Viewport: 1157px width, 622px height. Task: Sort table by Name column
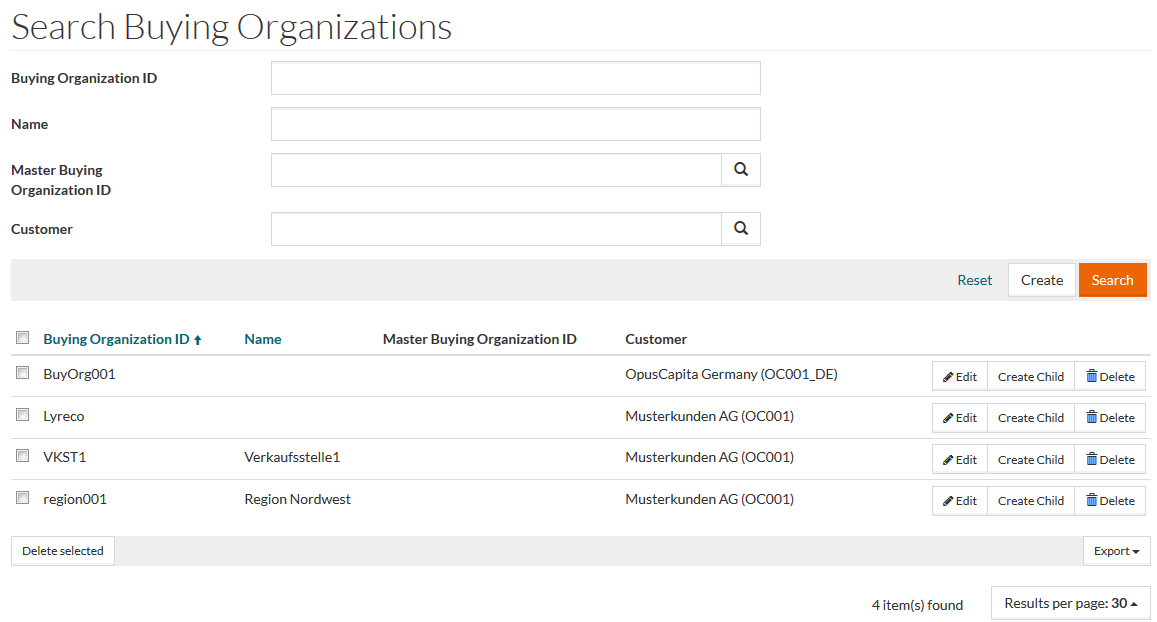coord(262,339)
